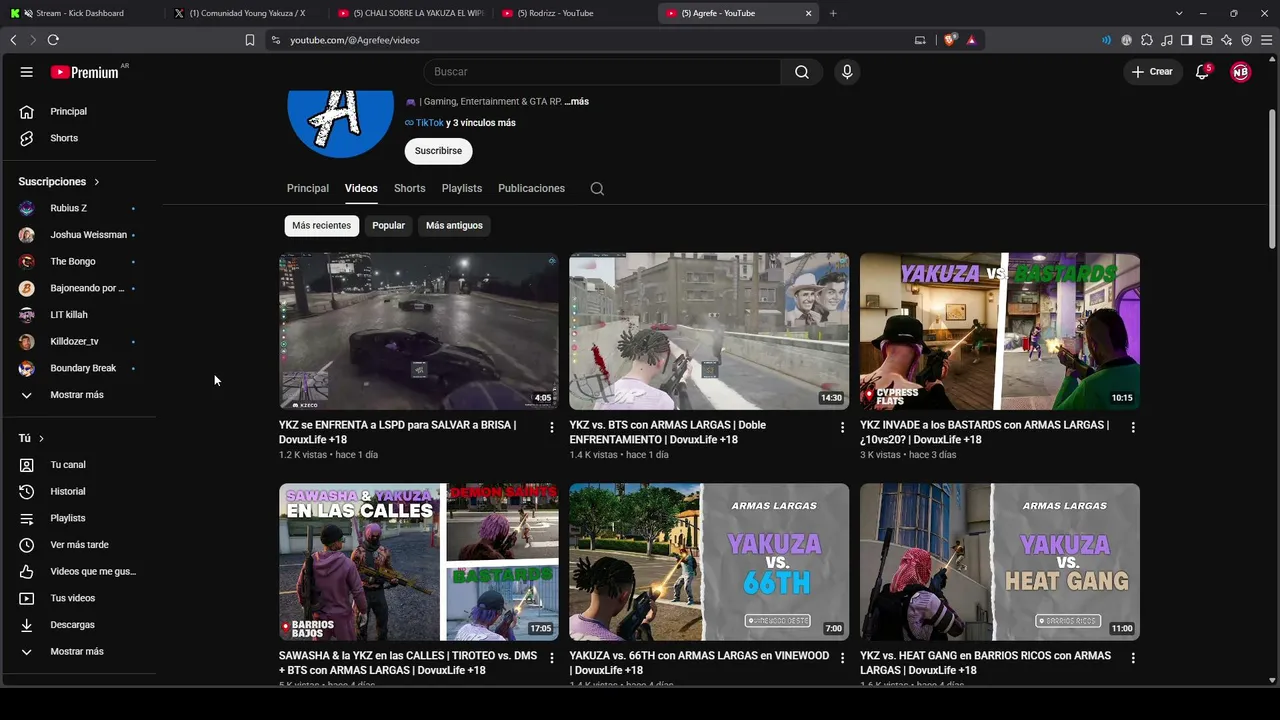Viewport: 1280px width, 720px height.
Task: Expand the Tú section arrow
Action: 41,439
